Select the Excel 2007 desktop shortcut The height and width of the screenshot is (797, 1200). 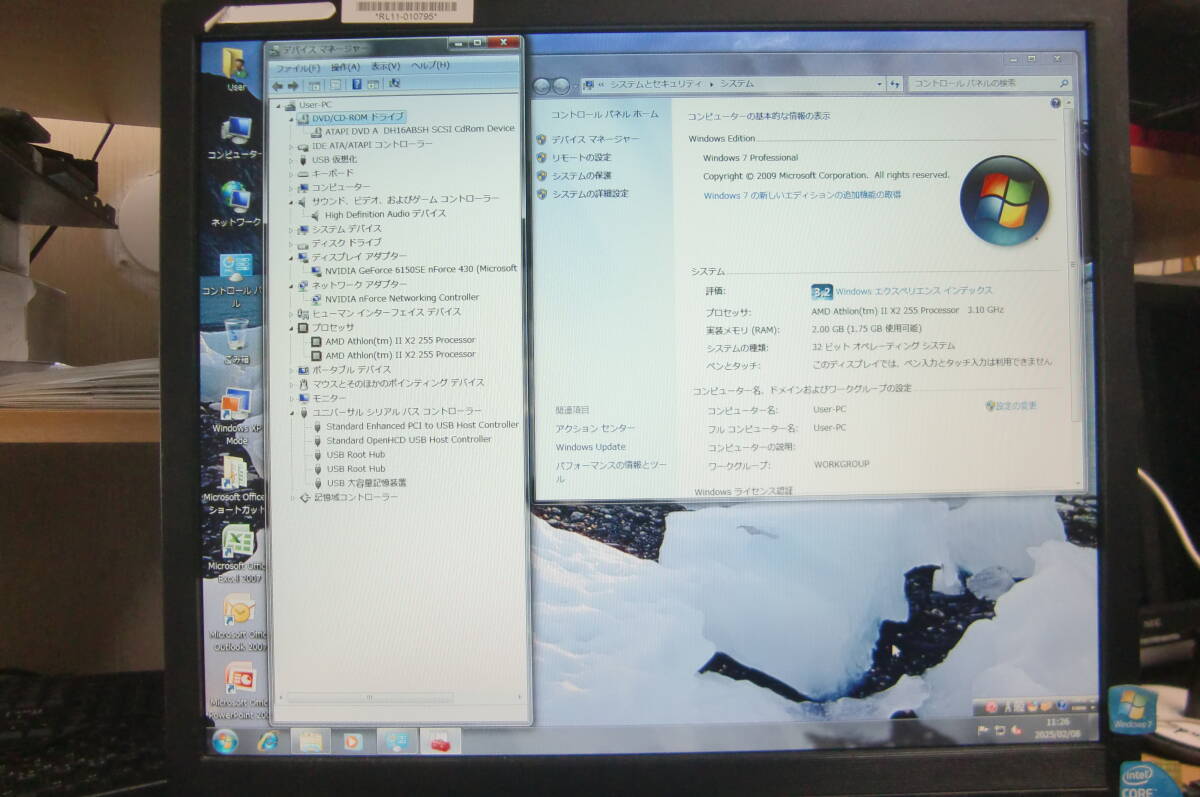point(236,555)
